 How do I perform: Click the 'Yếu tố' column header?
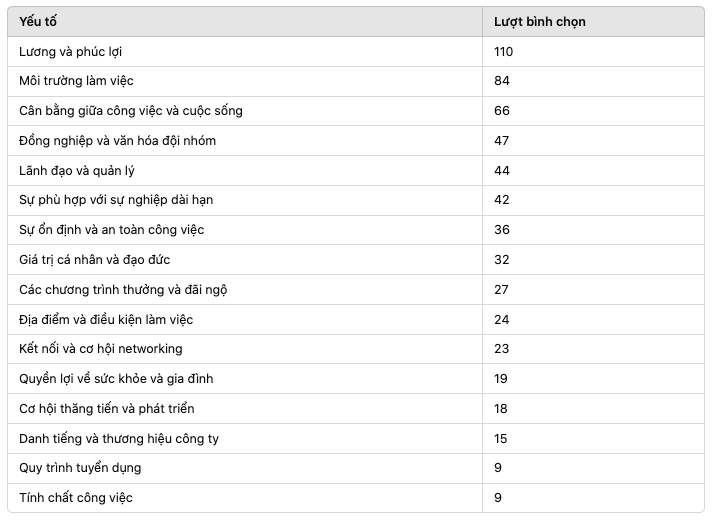[x=245, y=21]
